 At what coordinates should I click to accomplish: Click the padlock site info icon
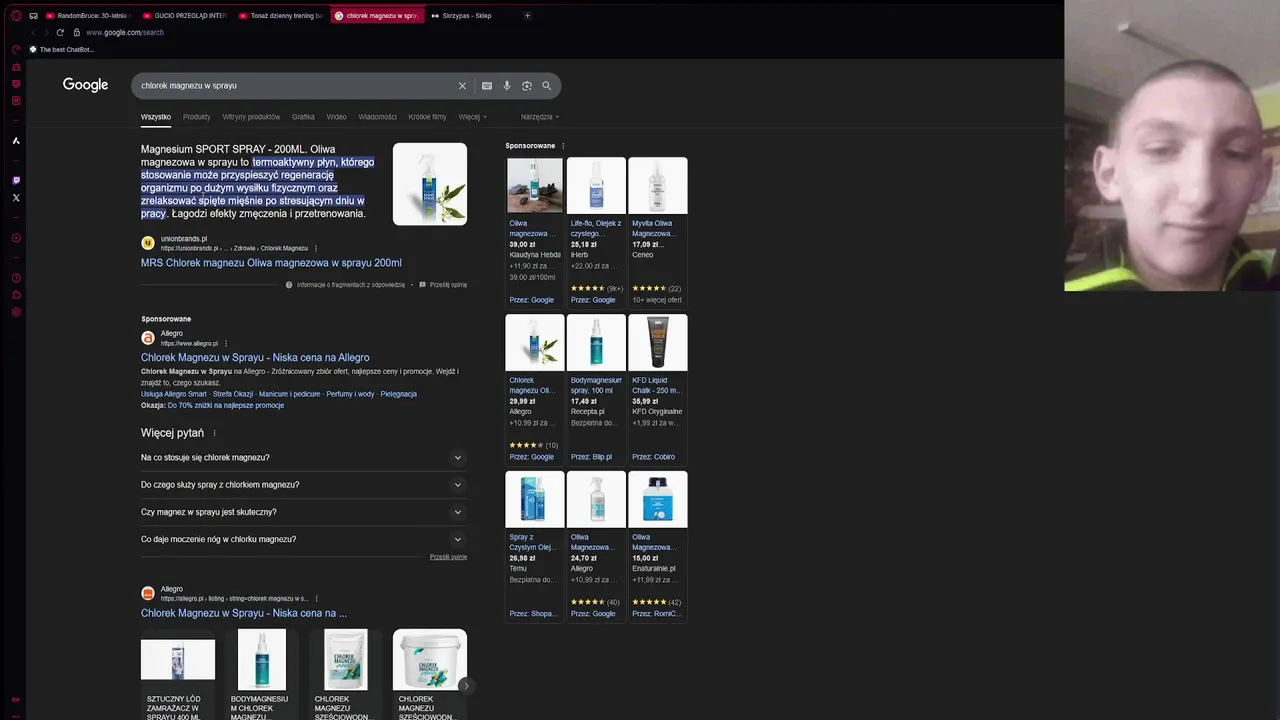(x=76, y=32)
